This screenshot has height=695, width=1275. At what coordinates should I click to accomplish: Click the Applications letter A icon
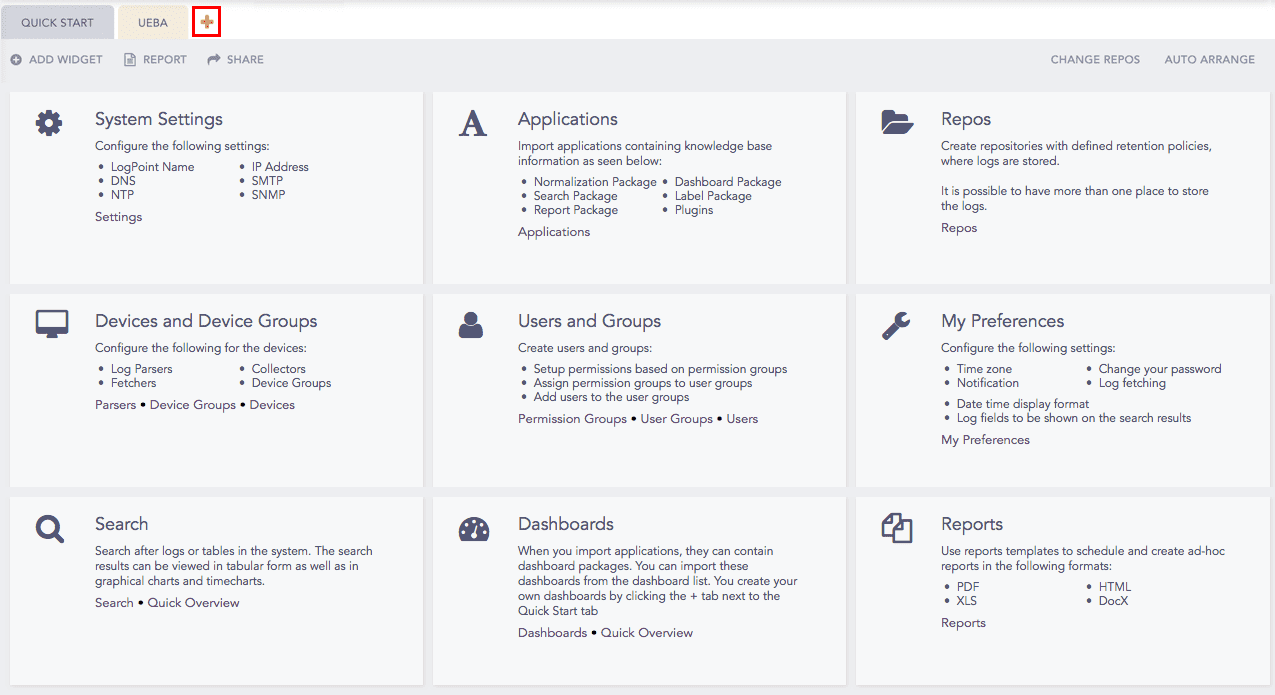(x=473, y=123)
